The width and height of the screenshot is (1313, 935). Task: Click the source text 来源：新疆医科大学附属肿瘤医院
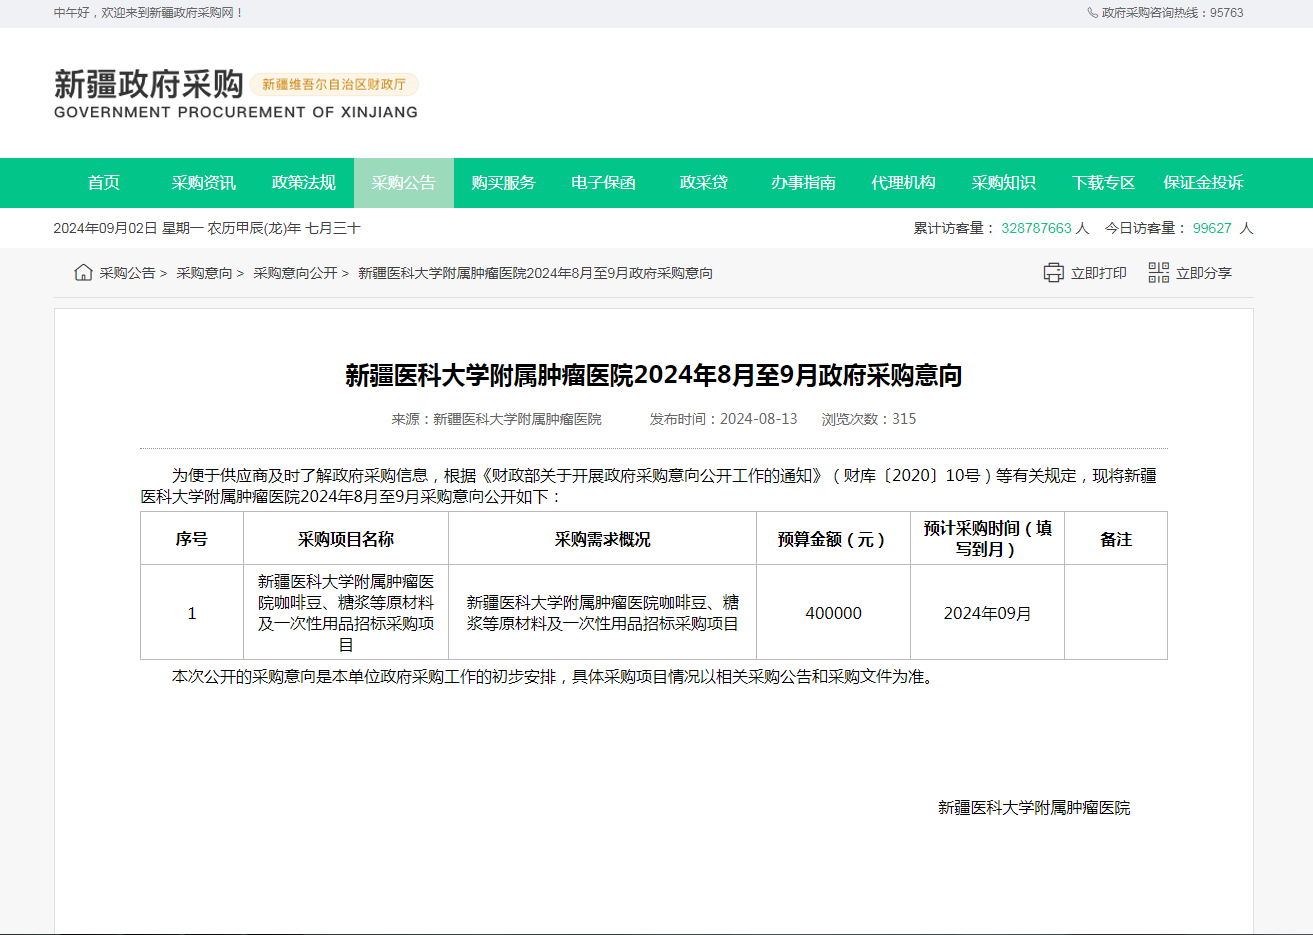(496, 419)
